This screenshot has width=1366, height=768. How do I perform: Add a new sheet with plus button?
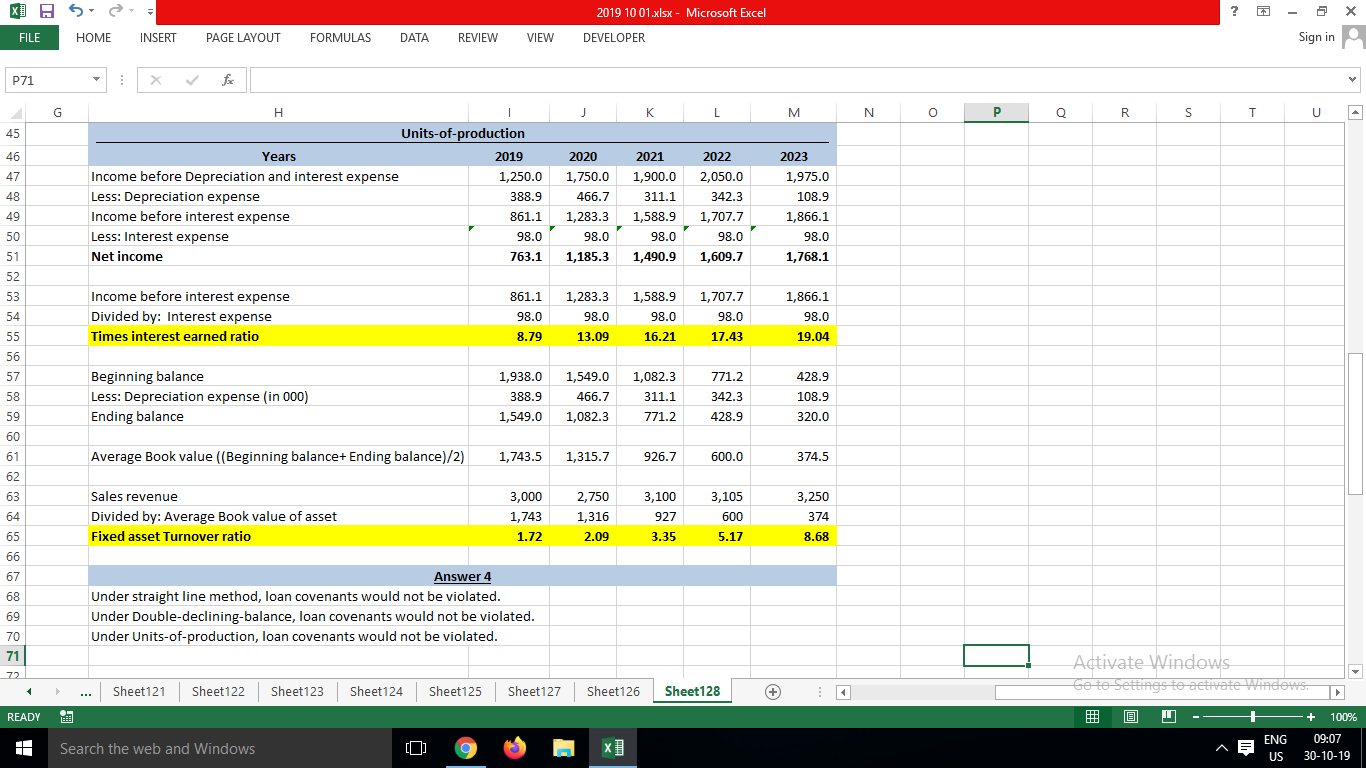pos(772,691)
